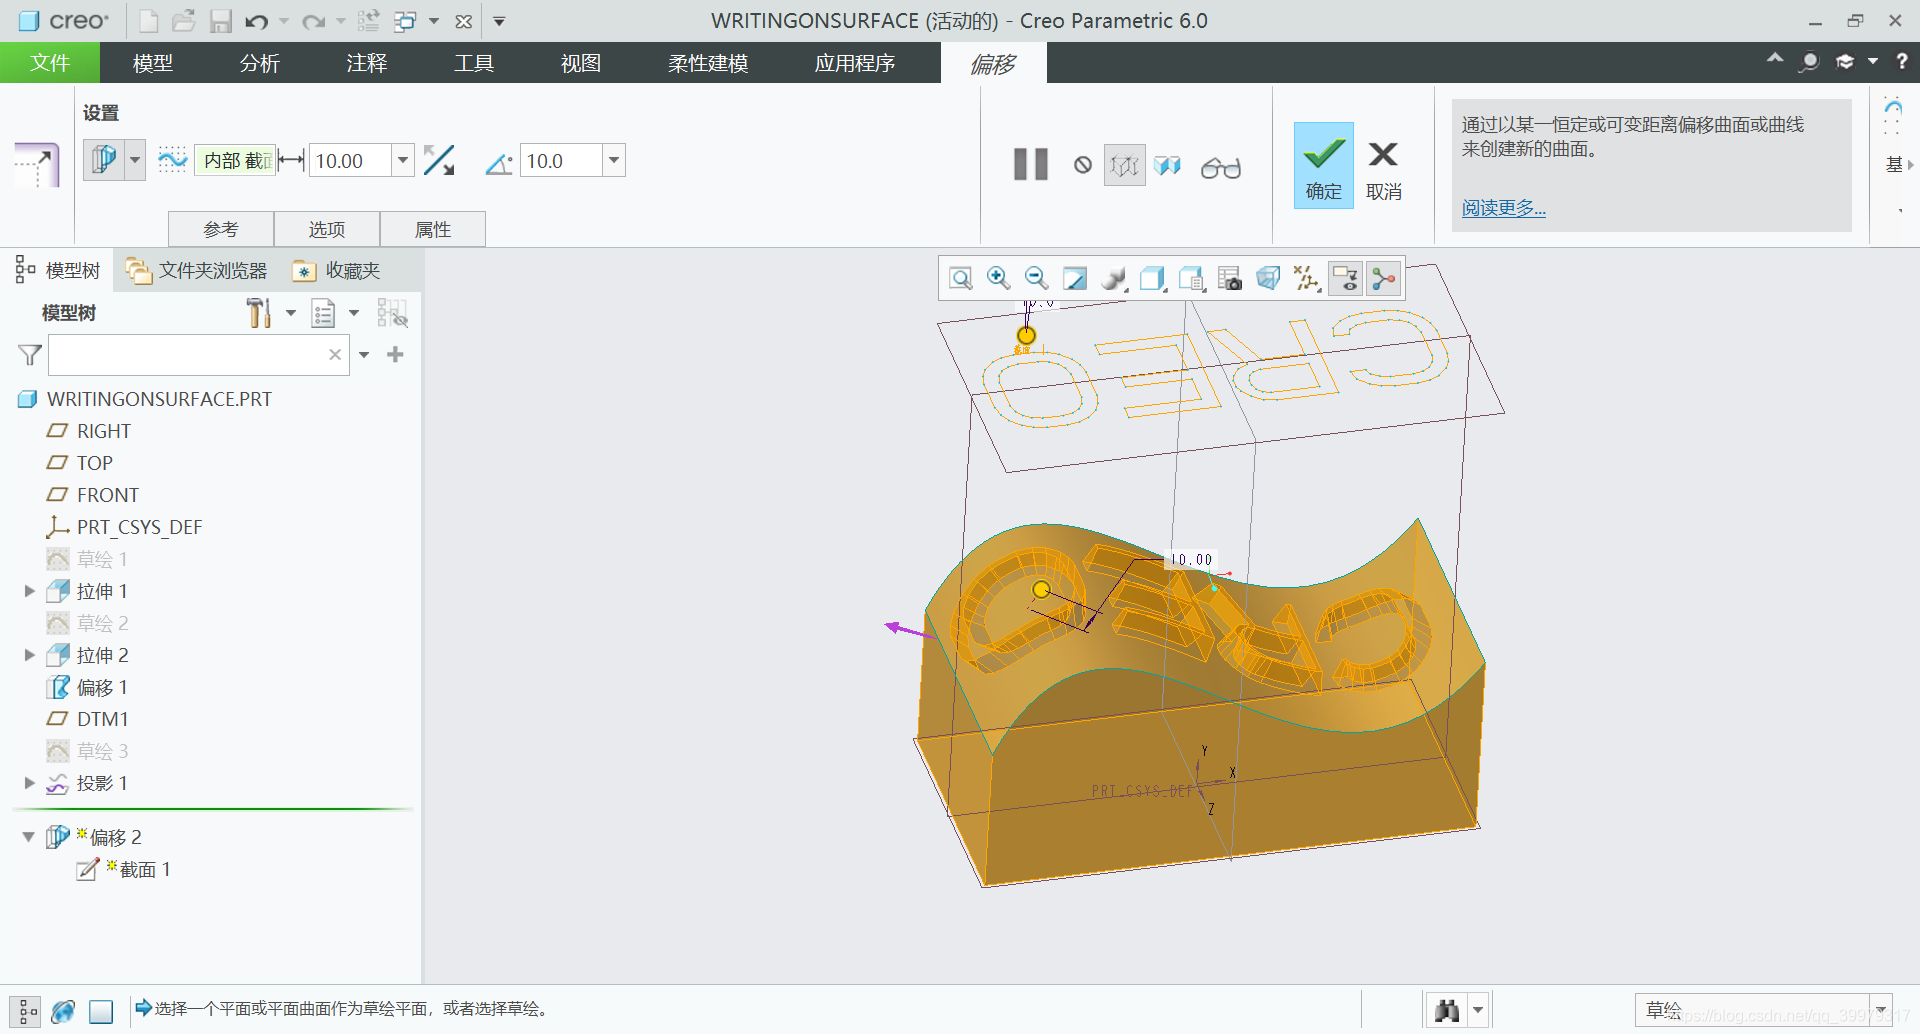1920x1034 pixels.
Task: Open the datum display filters icon
Action: click(x=1306, y=278)
